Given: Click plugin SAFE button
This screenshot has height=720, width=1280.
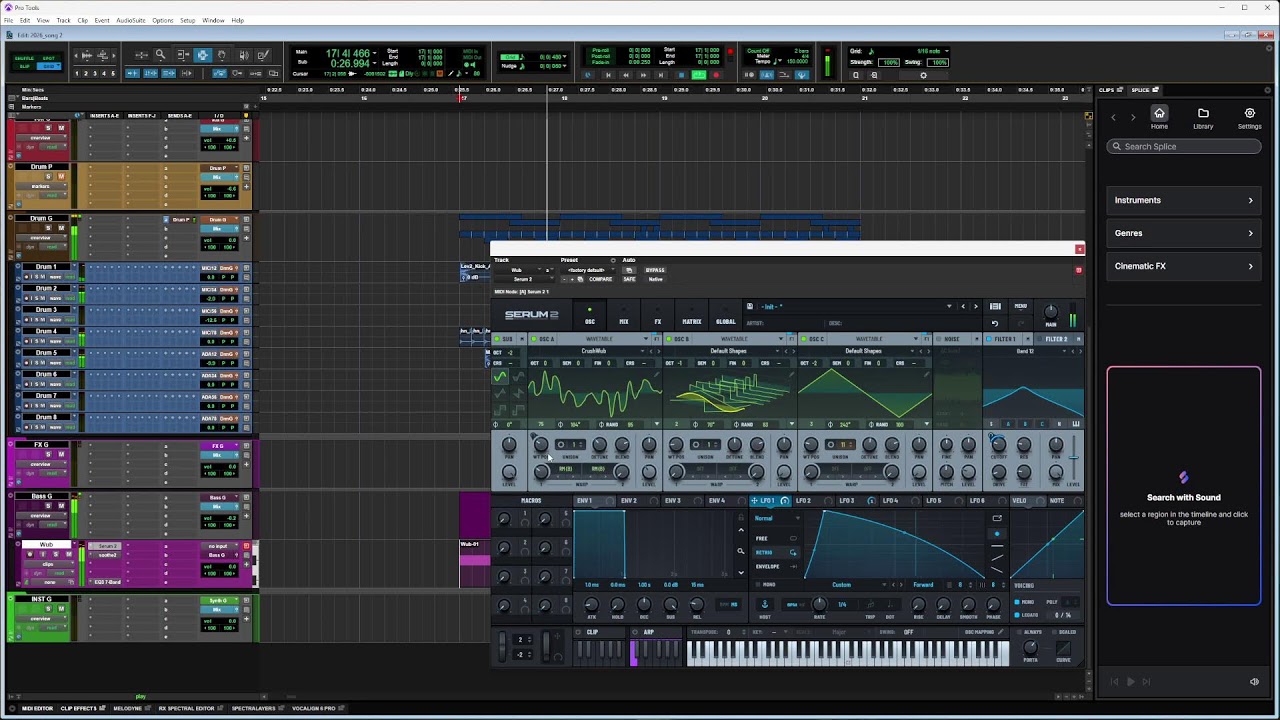Looking at the screenshot, I should (x=629, y=279).
